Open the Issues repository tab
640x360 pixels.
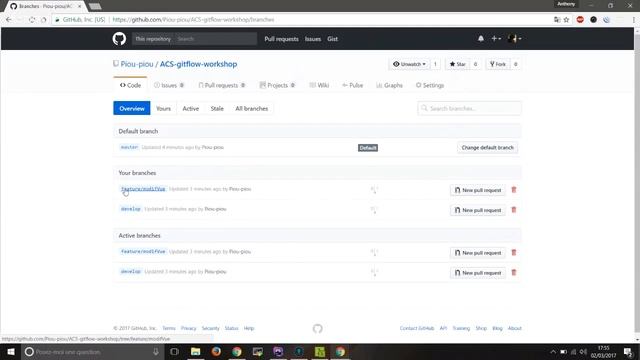(169, 85)
